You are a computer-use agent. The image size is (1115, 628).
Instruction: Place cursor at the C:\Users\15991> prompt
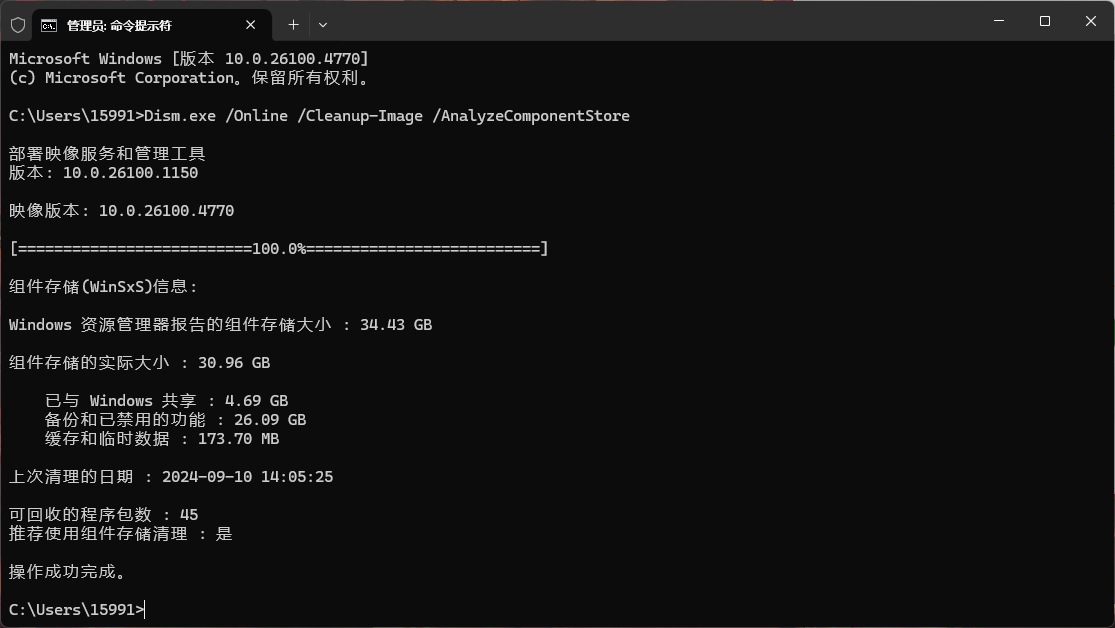pos(77,609)
